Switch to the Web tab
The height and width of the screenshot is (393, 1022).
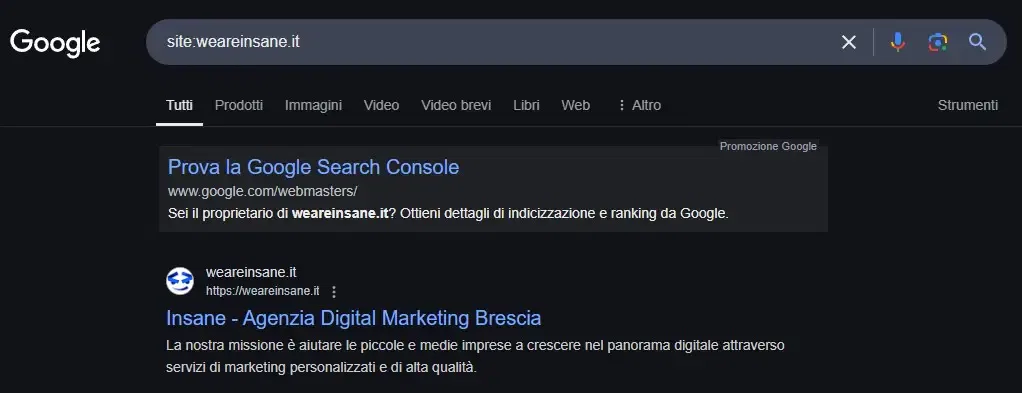click(x=576, y=105)
